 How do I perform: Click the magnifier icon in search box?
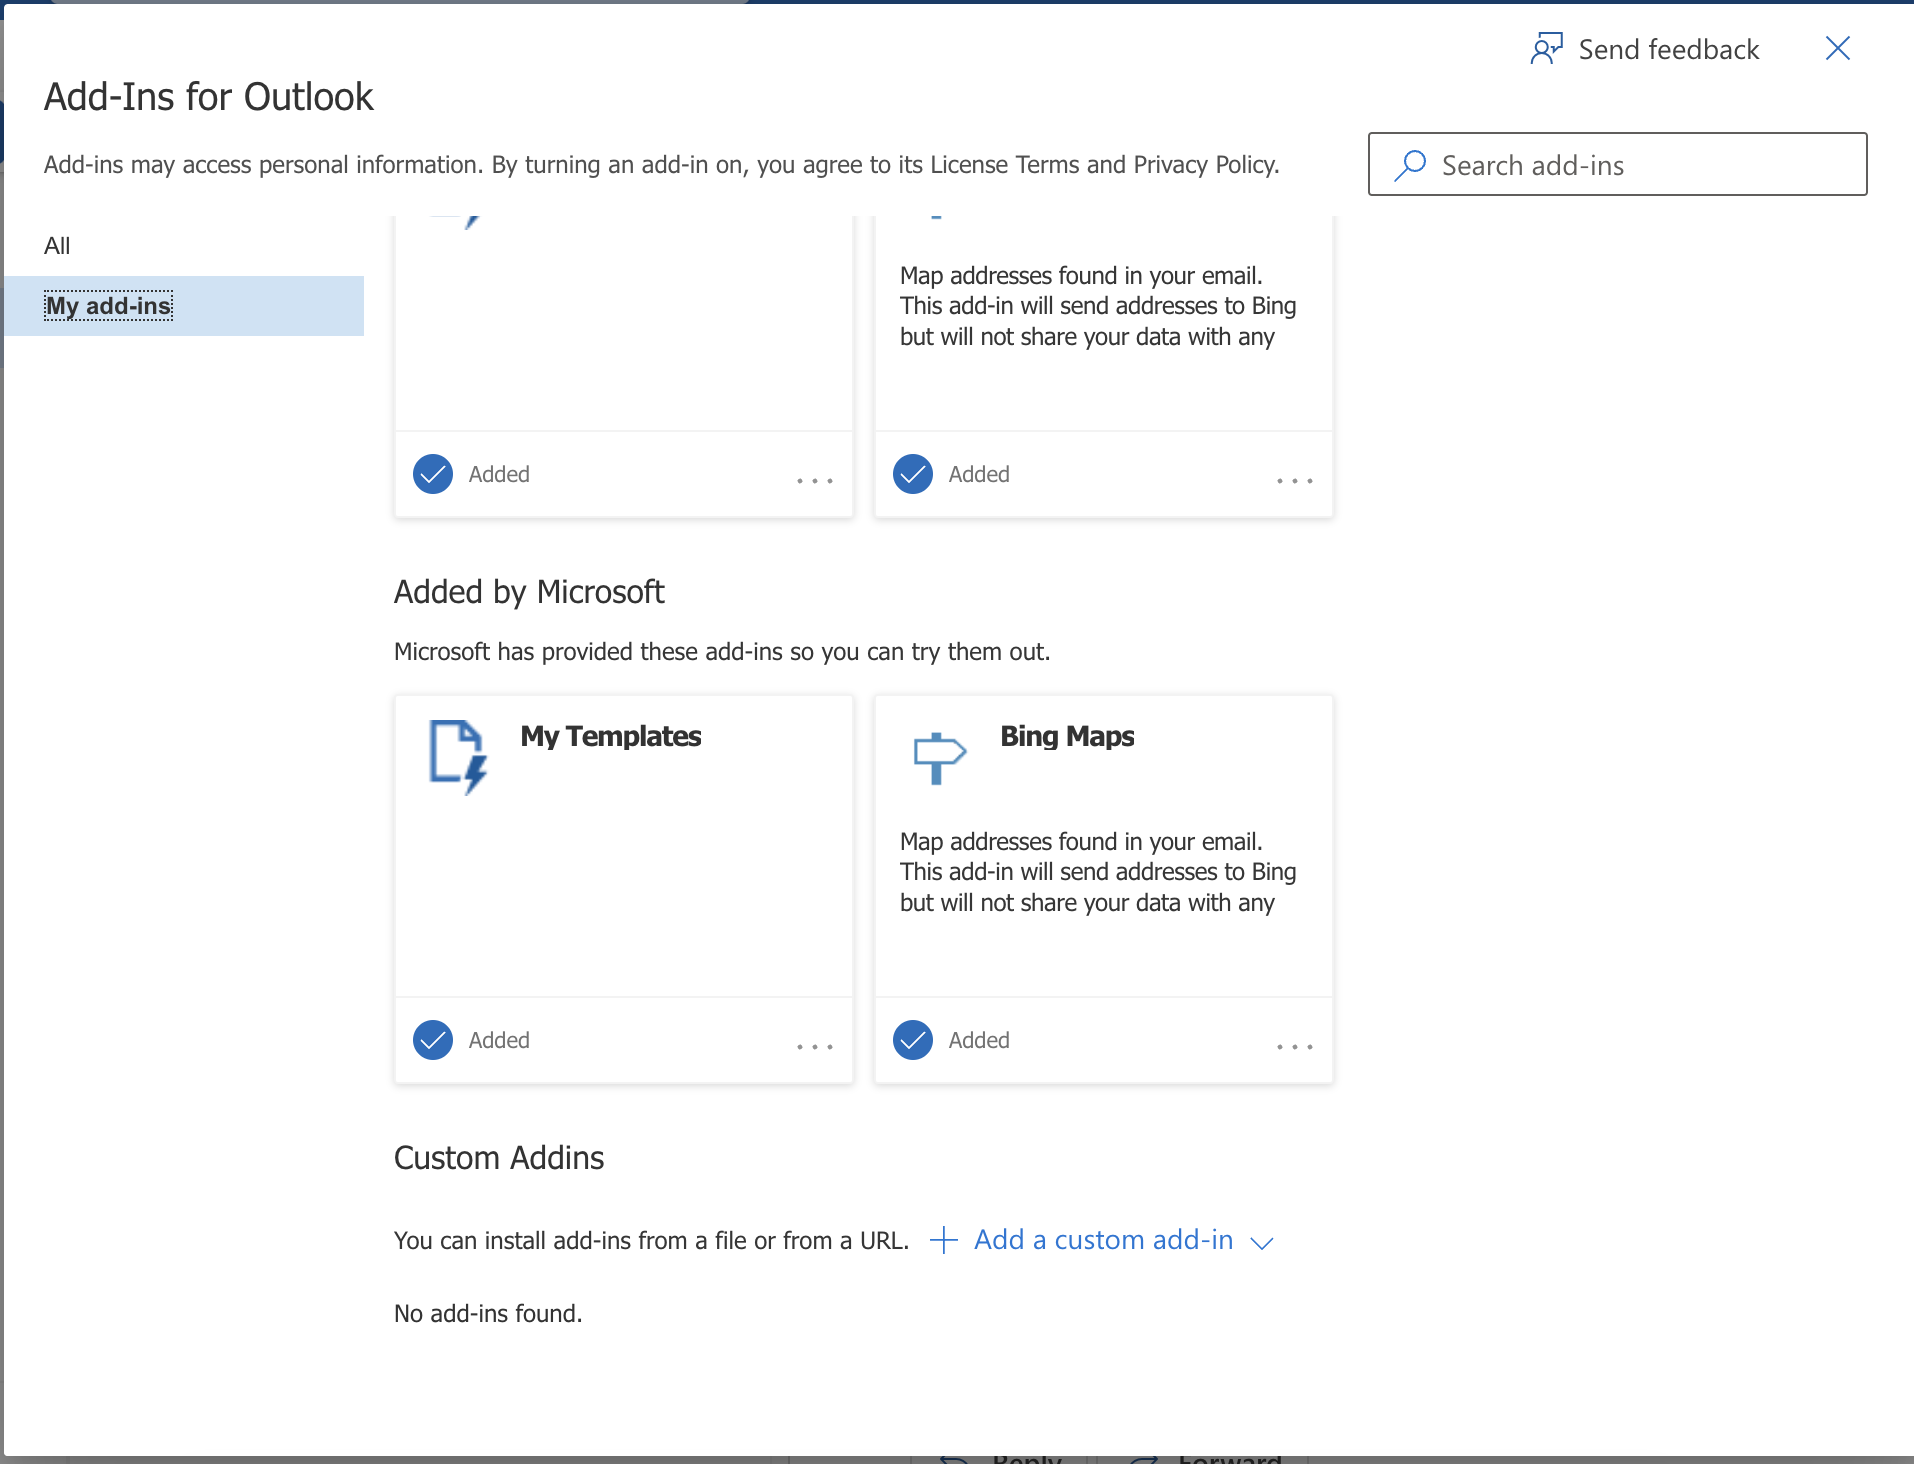[x=1410, y=165]
